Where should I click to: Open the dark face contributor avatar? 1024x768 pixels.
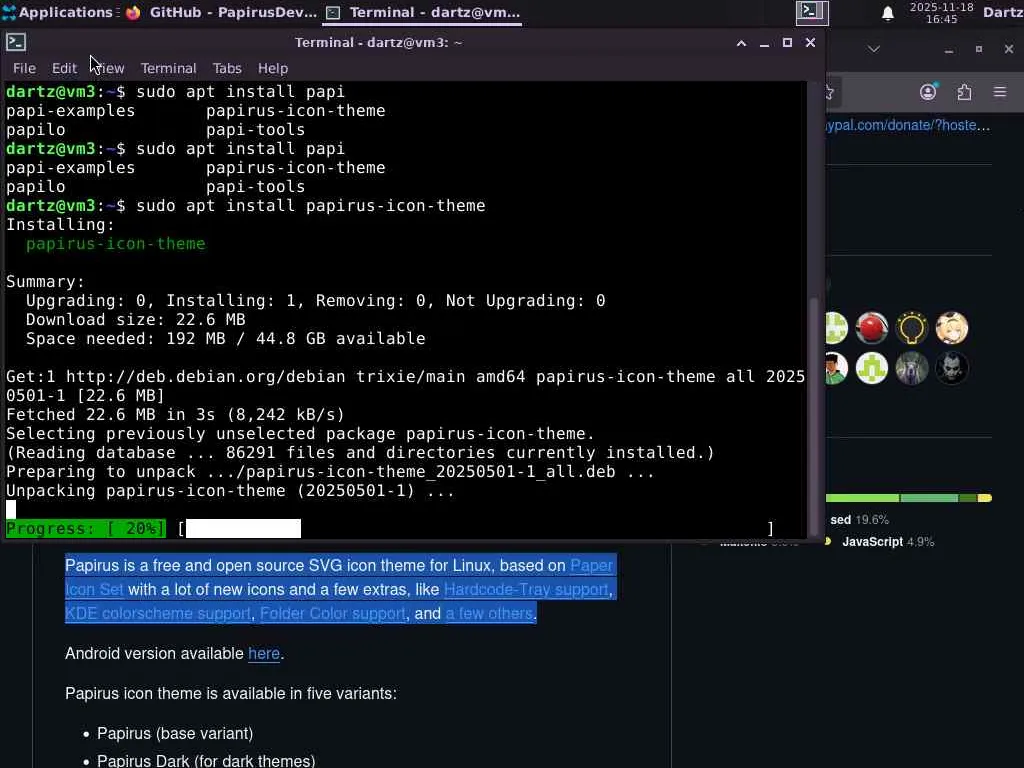(952, 368)
